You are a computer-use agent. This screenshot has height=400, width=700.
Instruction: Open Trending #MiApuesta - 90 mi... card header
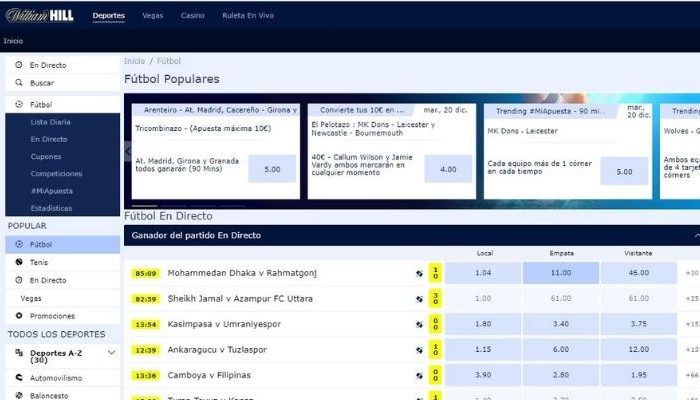click(551, 111)
